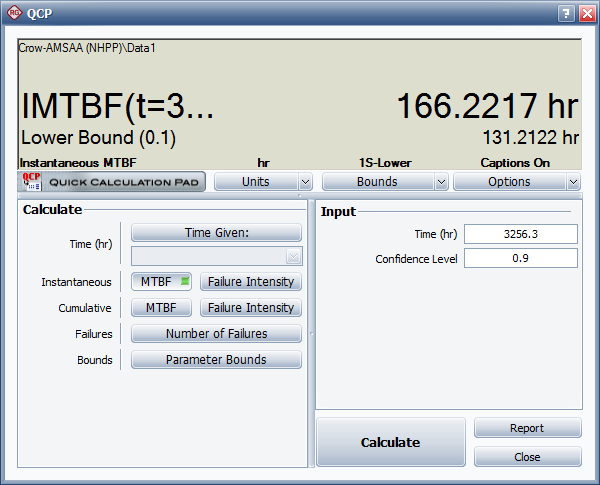Screen dimensions: 600x485
Task: Select the Number of Failures option
Action: click(x=217, y=334)
